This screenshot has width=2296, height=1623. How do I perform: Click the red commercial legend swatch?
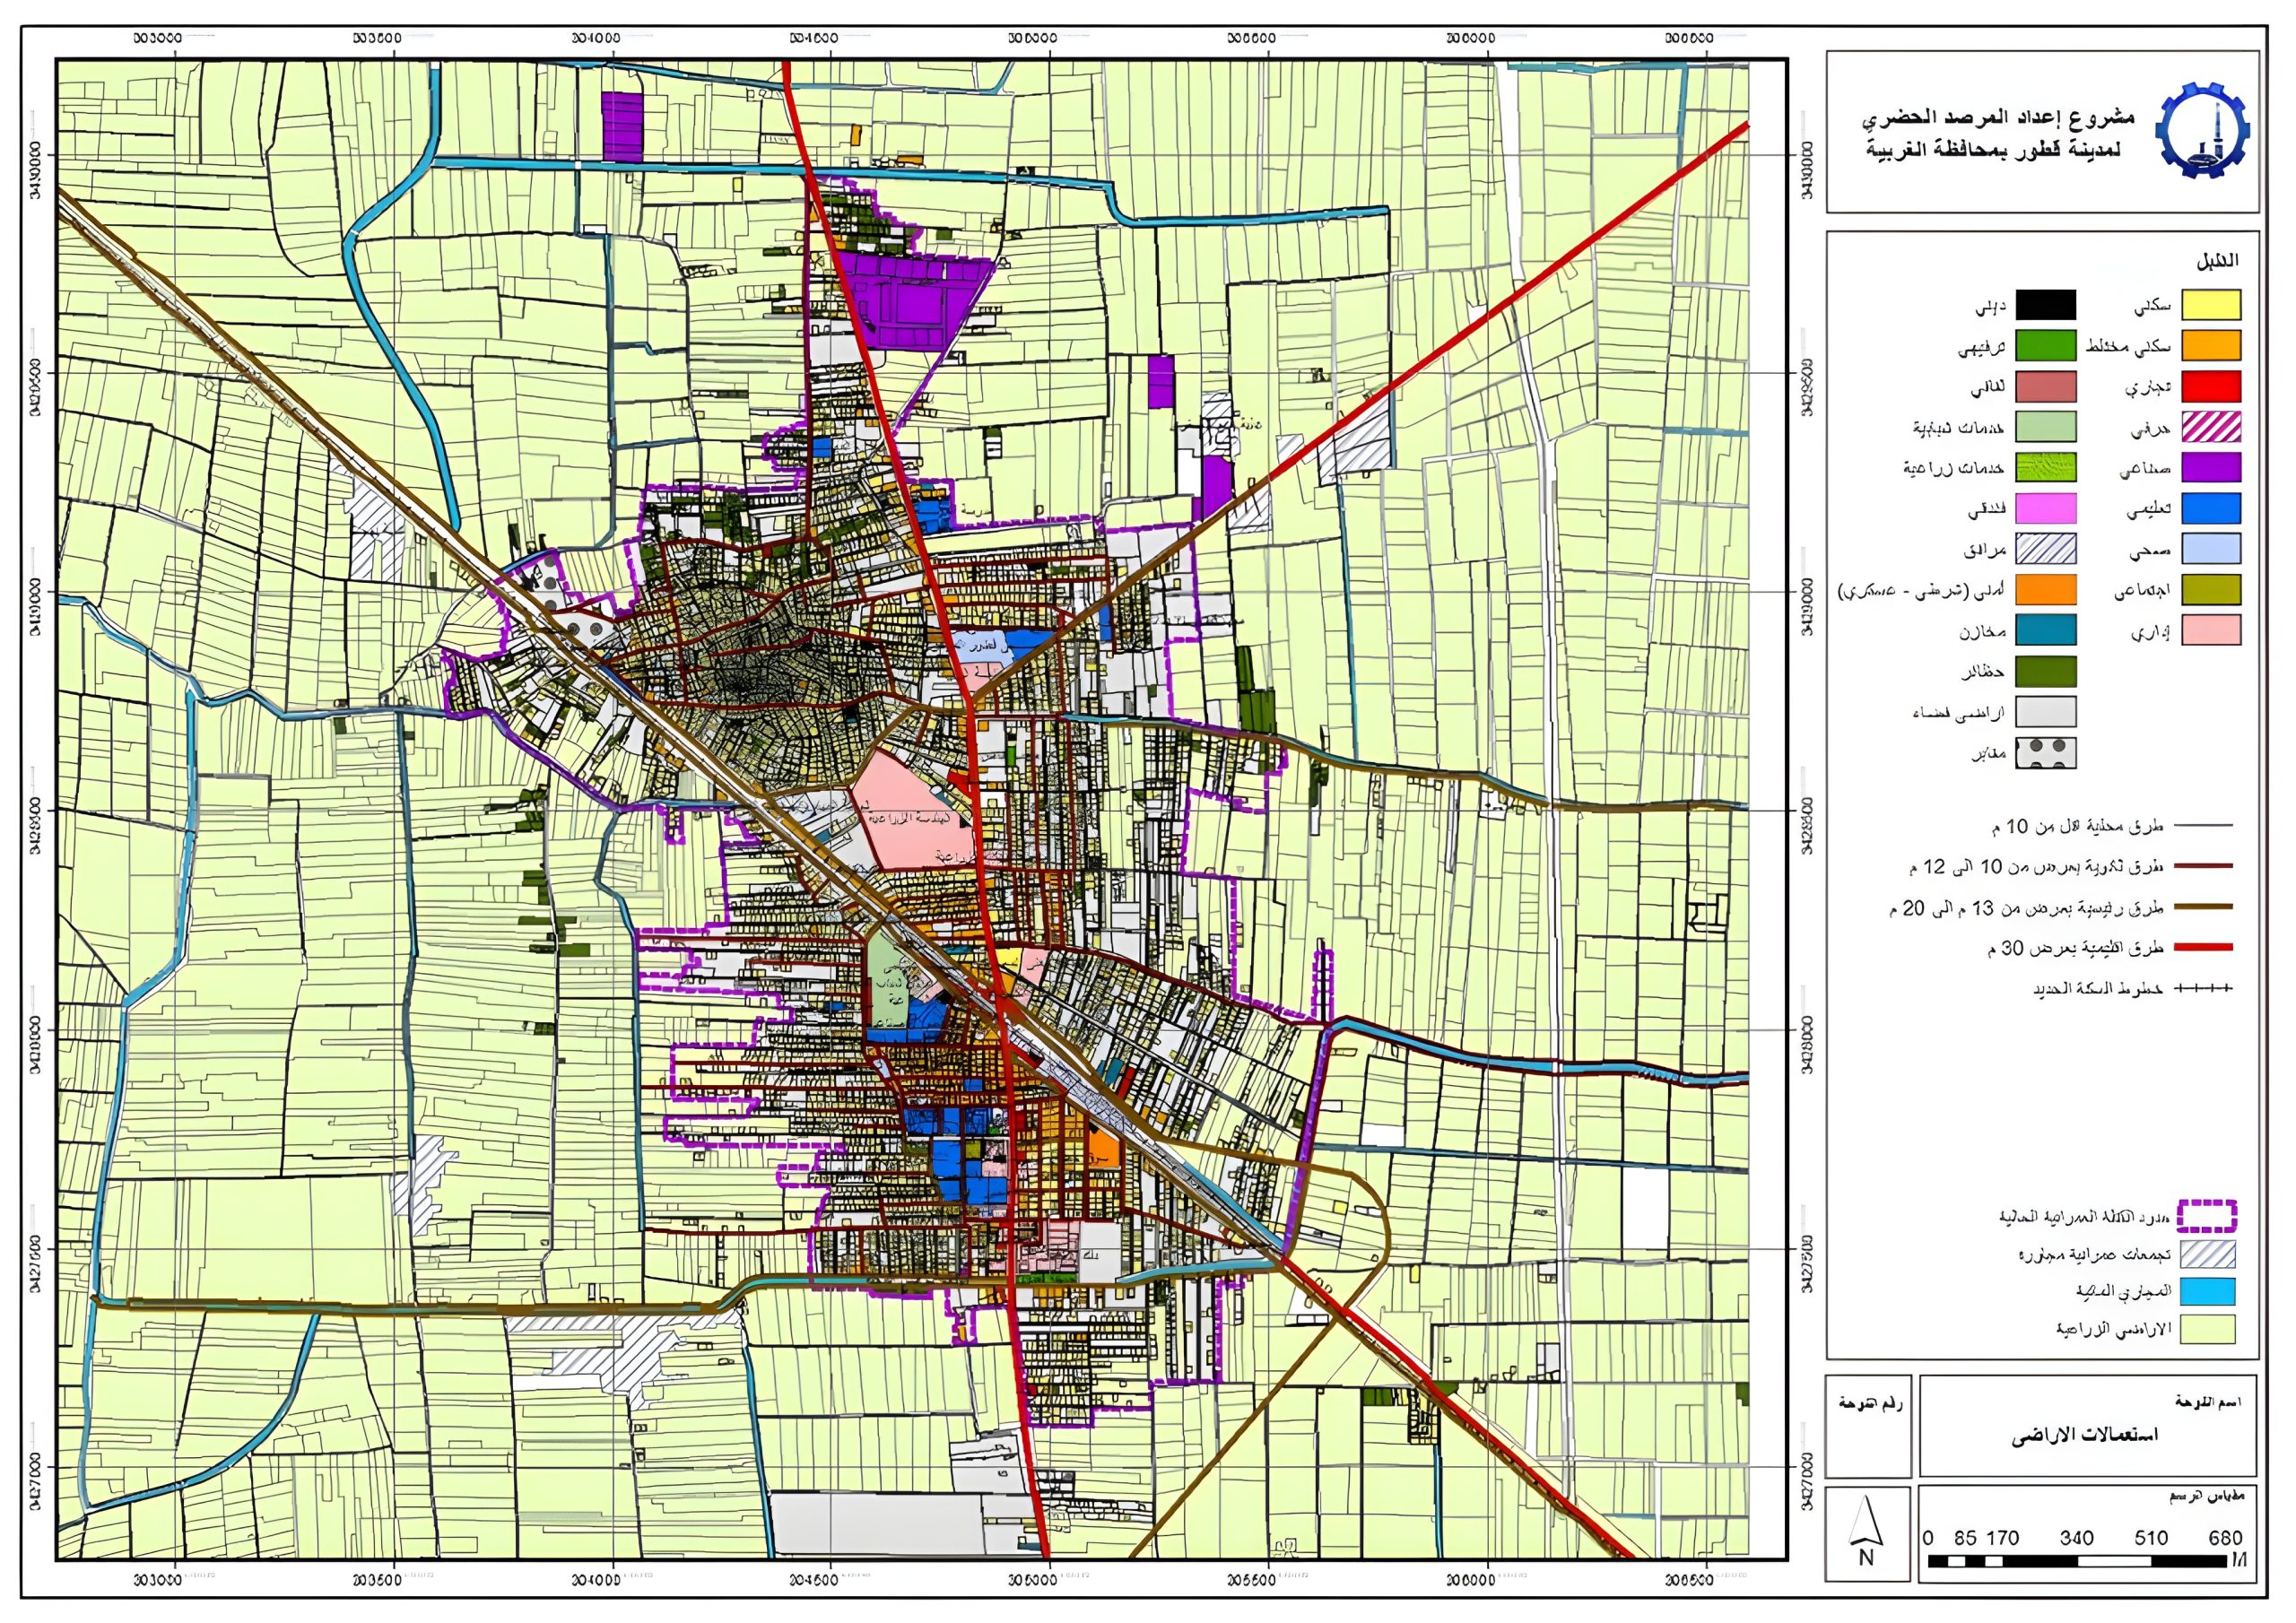(x=2210, y=386)
